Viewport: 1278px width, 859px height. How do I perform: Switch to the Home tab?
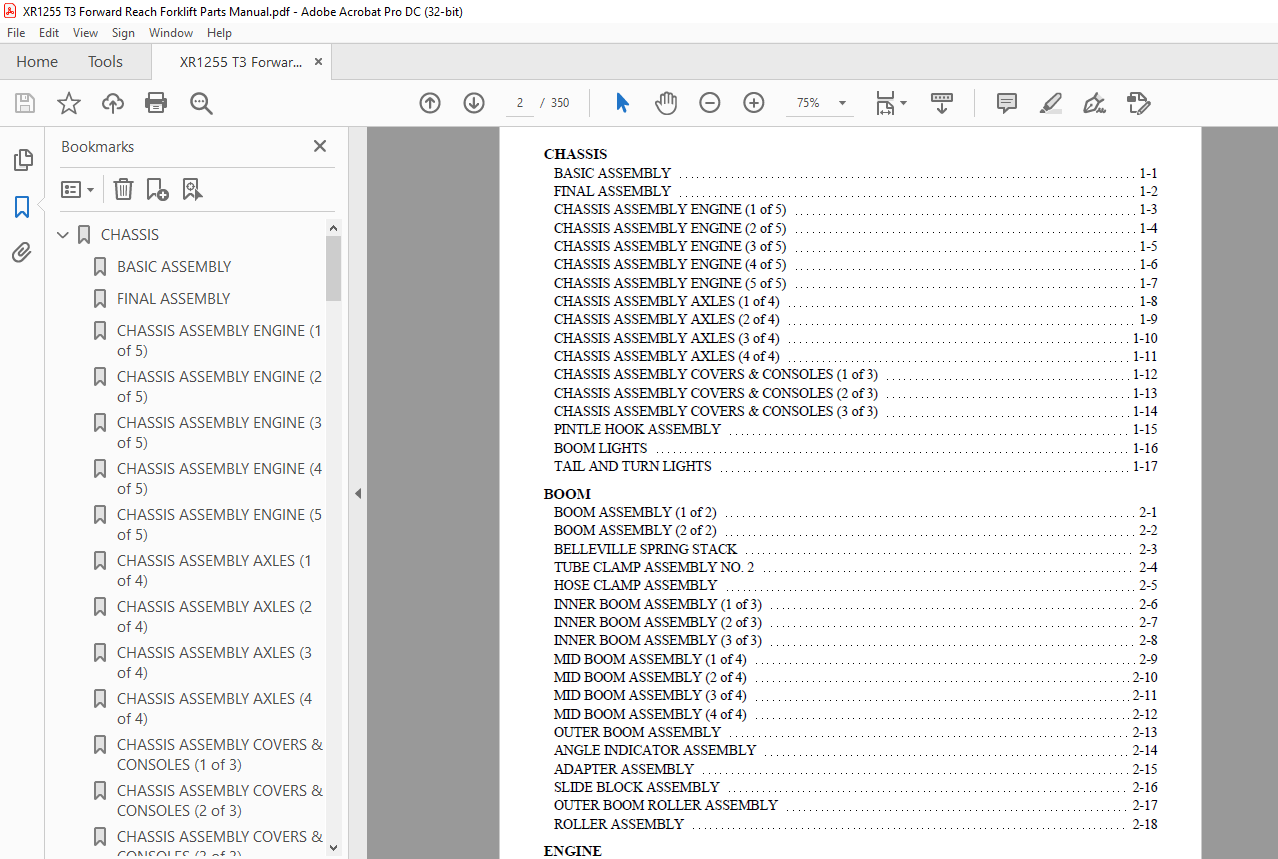point(37,62)
